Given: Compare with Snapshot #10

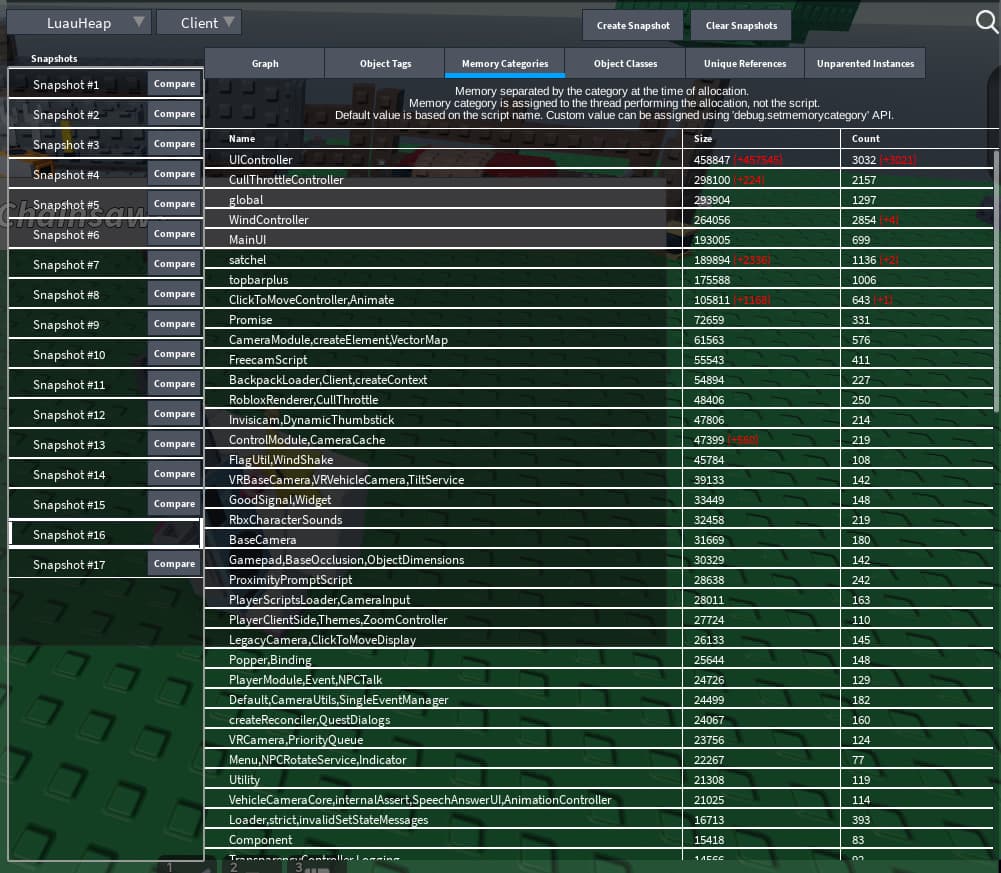Looking at the screenshot, I should (x=174, y=354).
